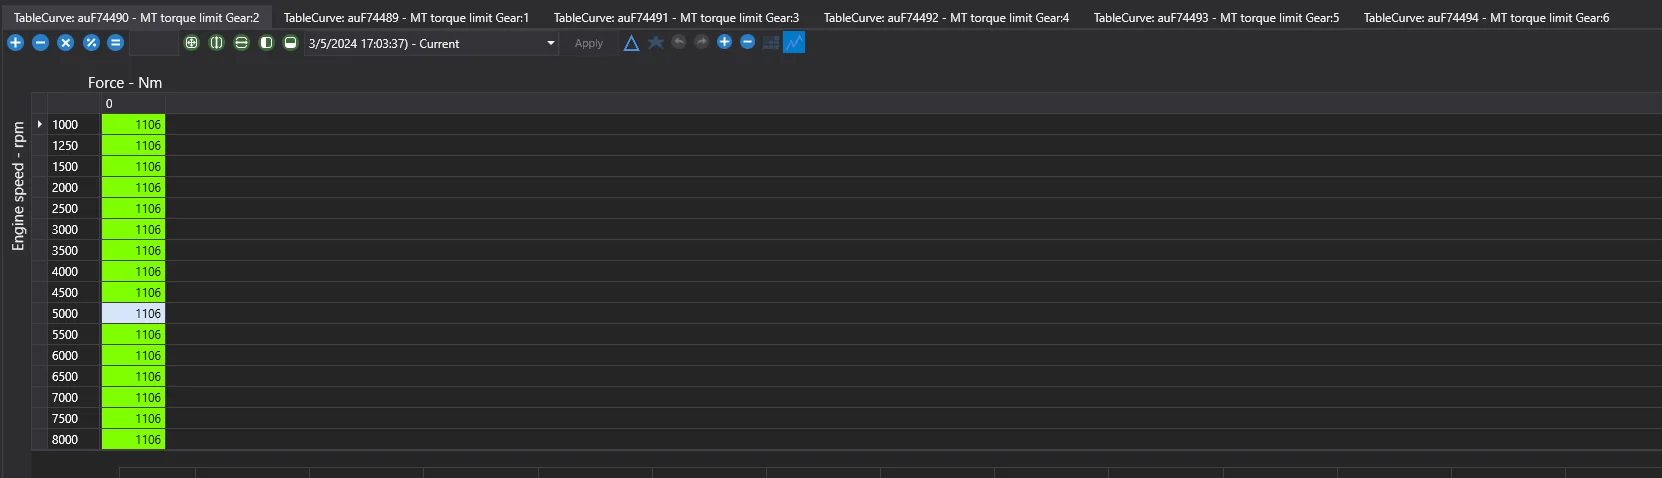Click the green select-all-cells icon
1662x478 pixels.
click(191, 43)
